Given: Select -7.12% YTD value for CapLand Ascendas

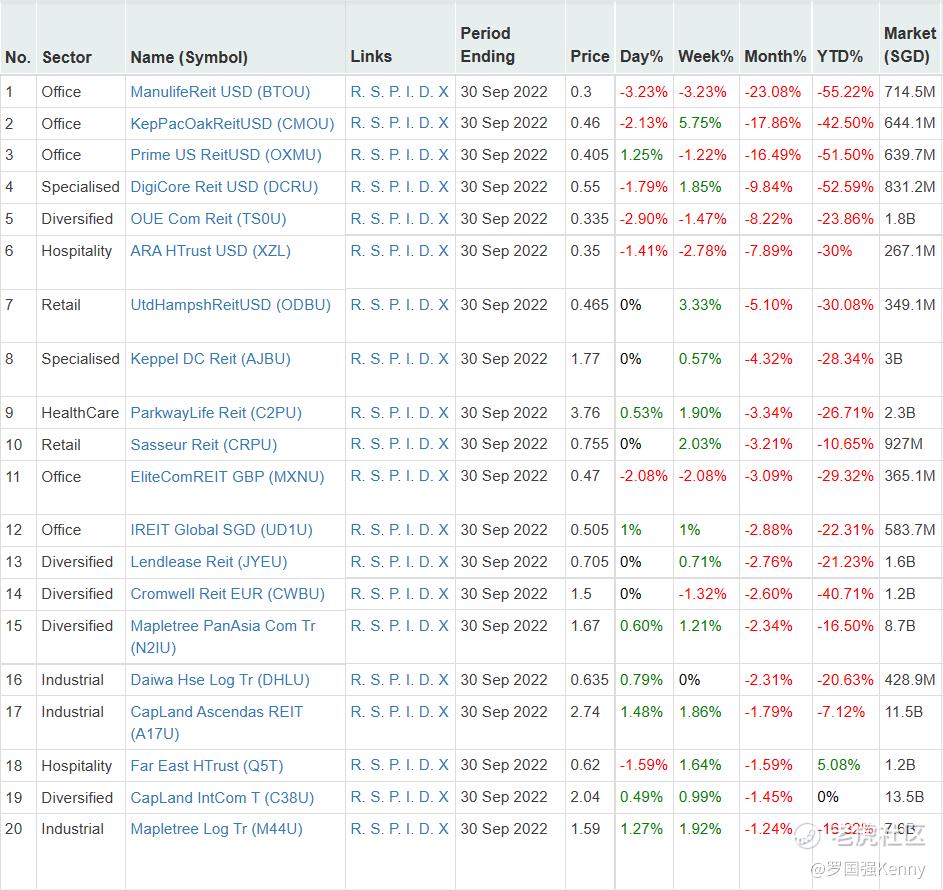Looking at the screenshot, I should (x=841, y=712).
